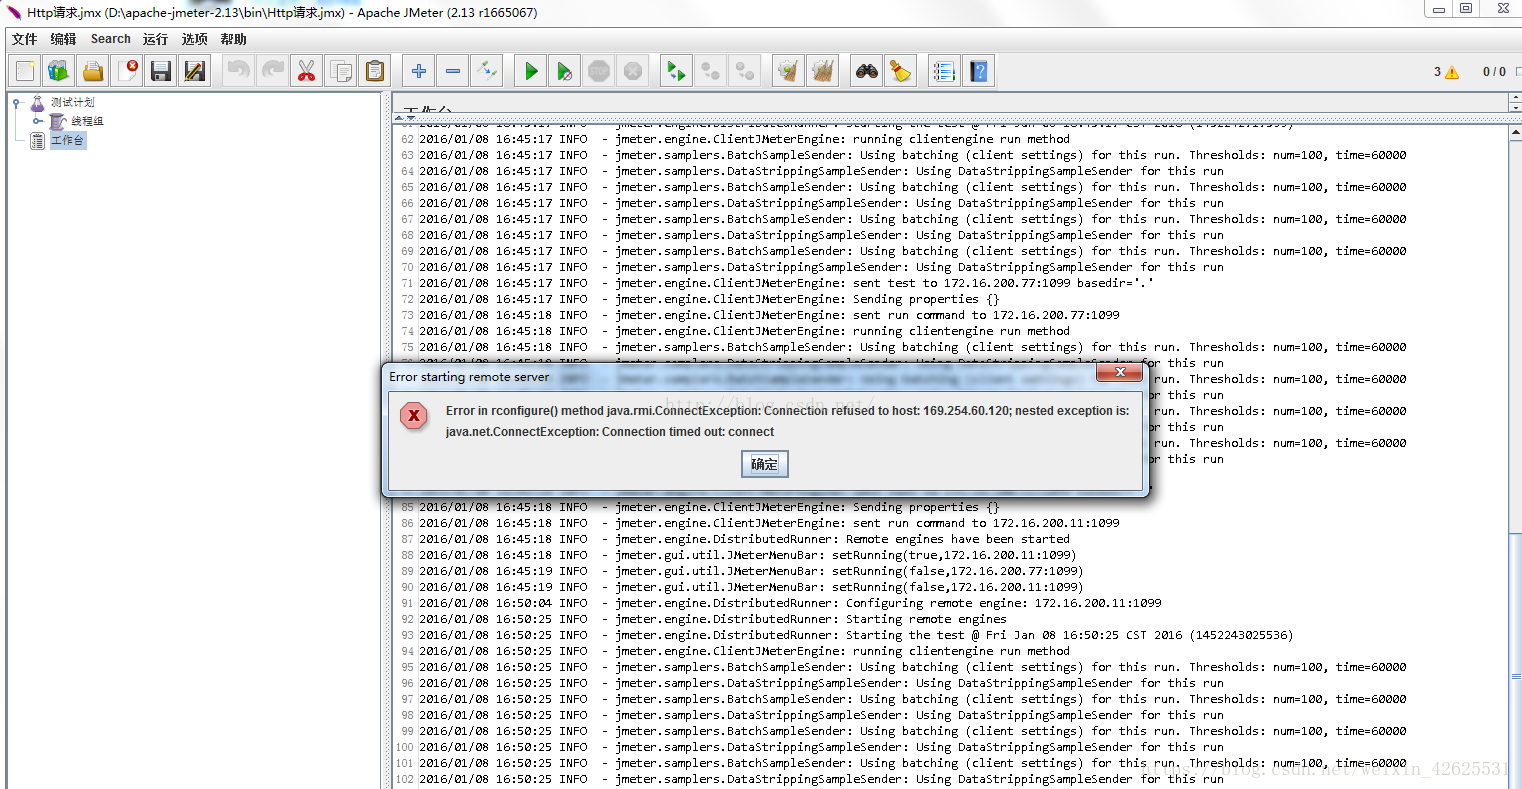
Task: Open the Function Helper dialog icon
Action: coord(944,71)
